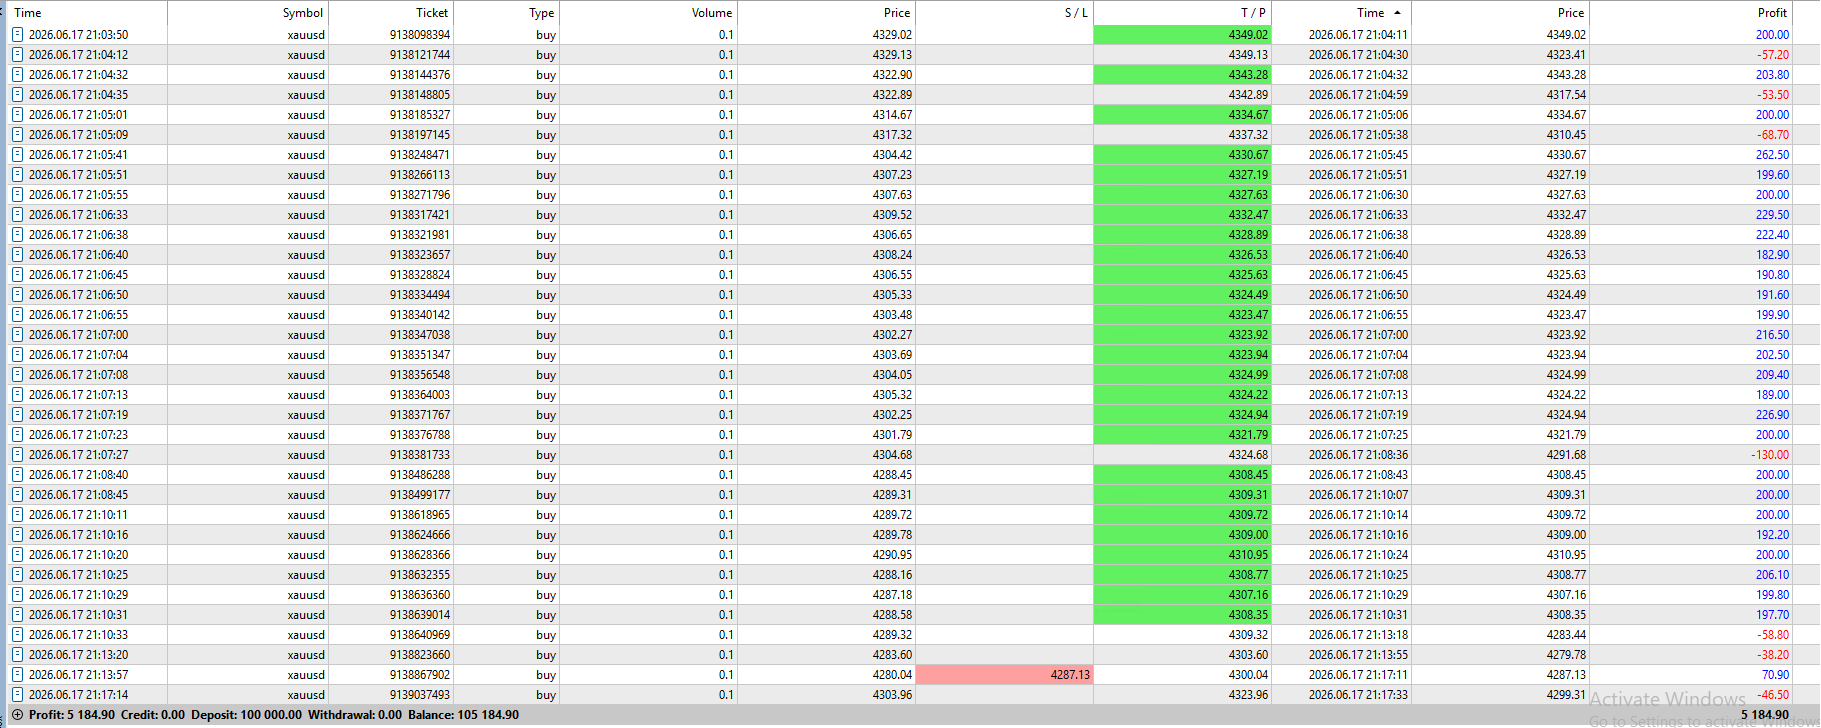Click the S / L column header
This screenshot has height=728, width=1821.
1076,13
